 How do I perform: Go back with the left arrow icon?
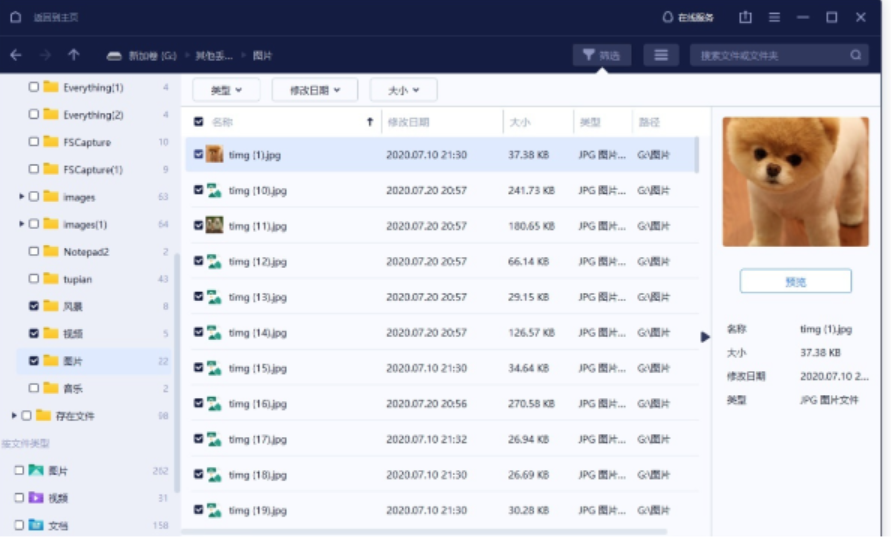16,55
